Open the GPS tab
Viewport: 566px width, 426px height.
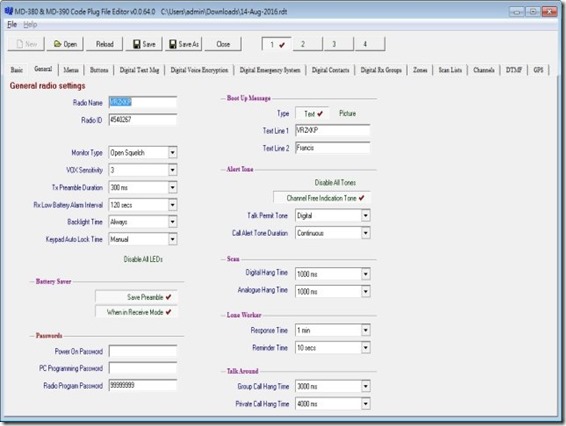tap(538, 70)
